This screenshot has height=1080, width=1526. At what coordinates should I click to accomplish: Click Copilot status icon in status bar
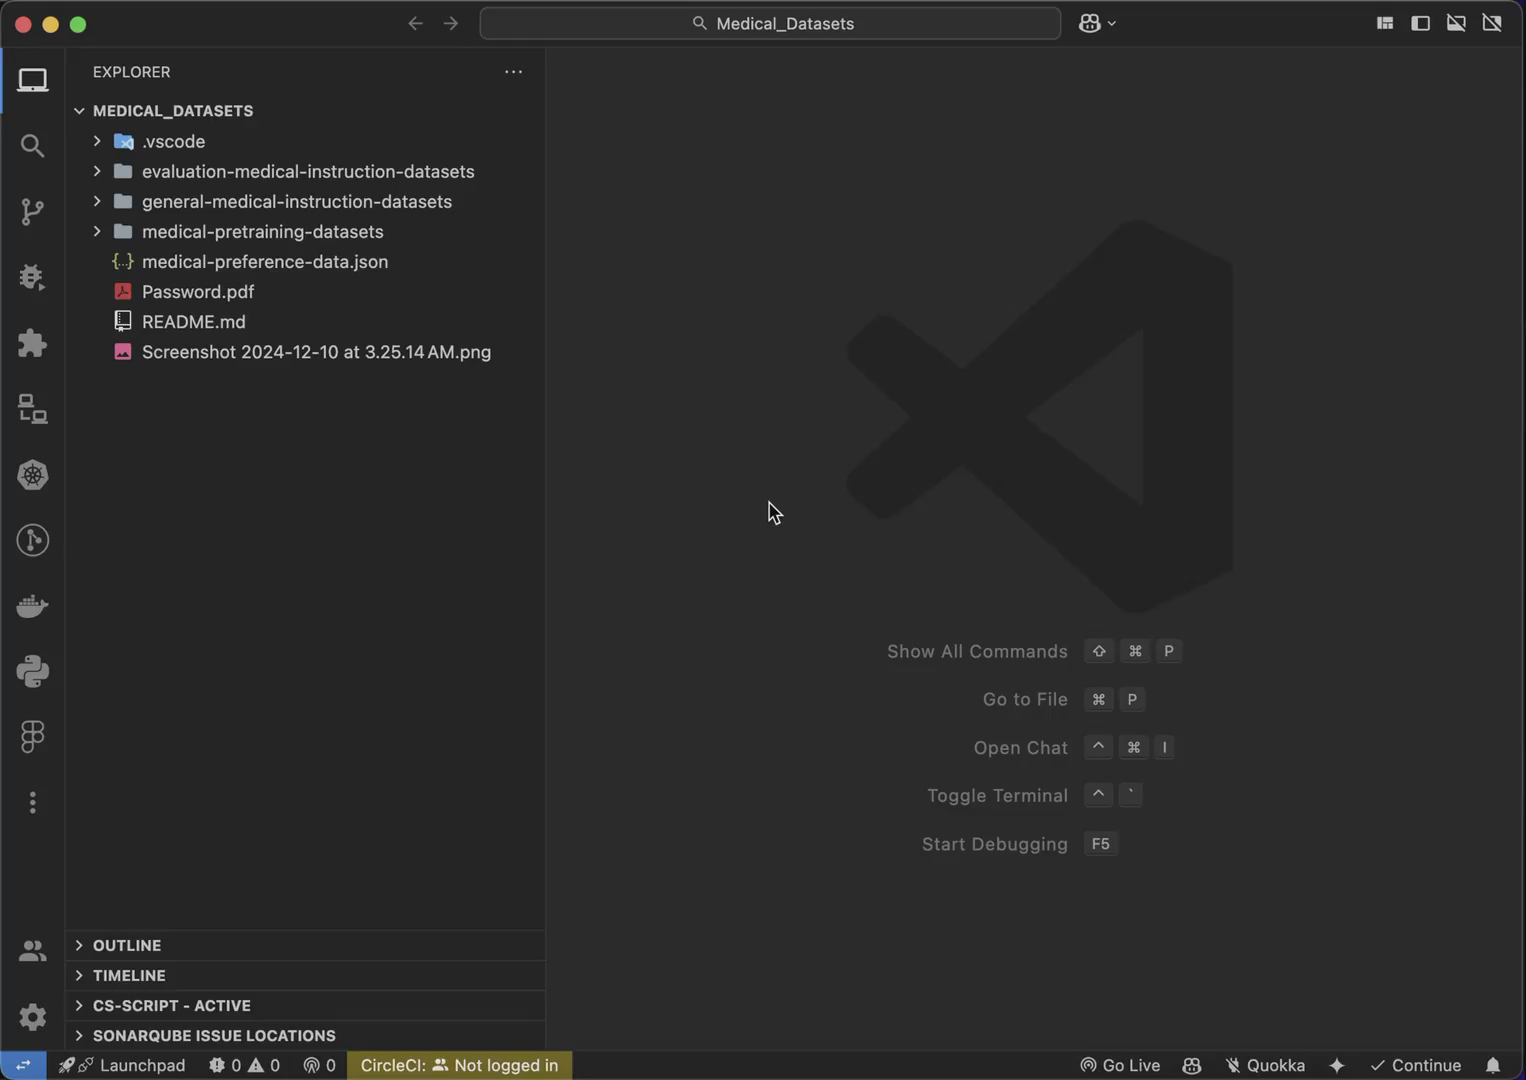(1191, 1065)
